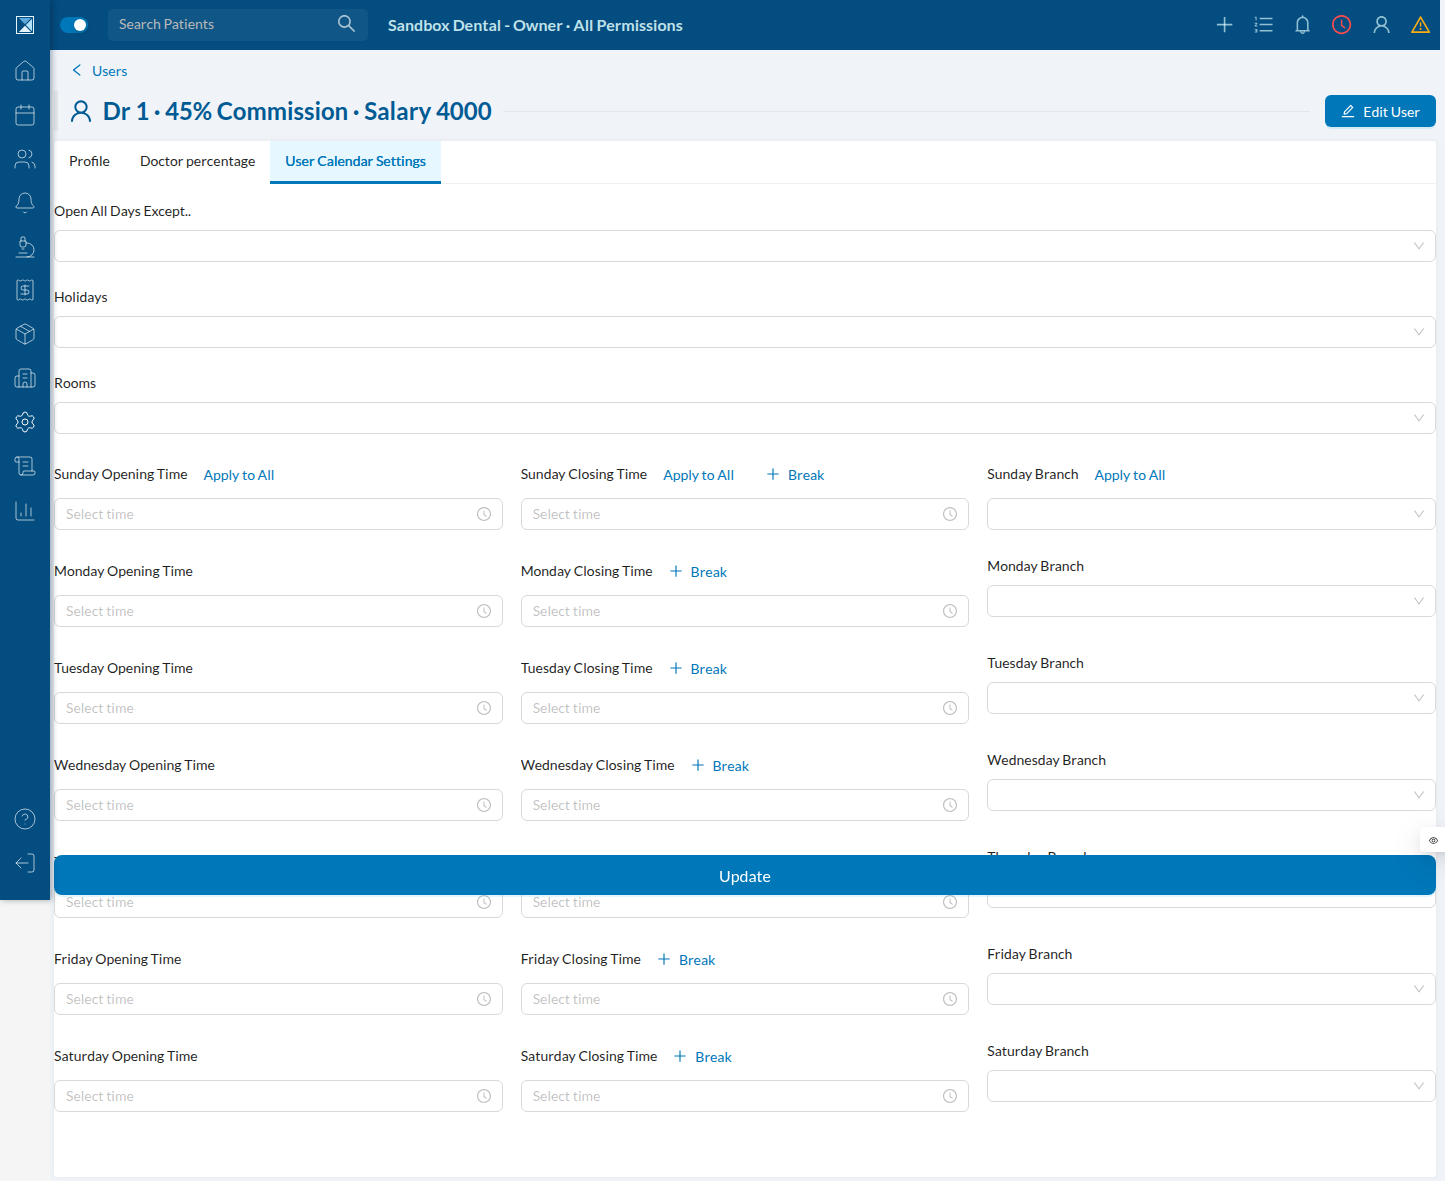1445x1181 pixels.
Task: Open the Sunday Branch dropdown
Action: 1211,514
